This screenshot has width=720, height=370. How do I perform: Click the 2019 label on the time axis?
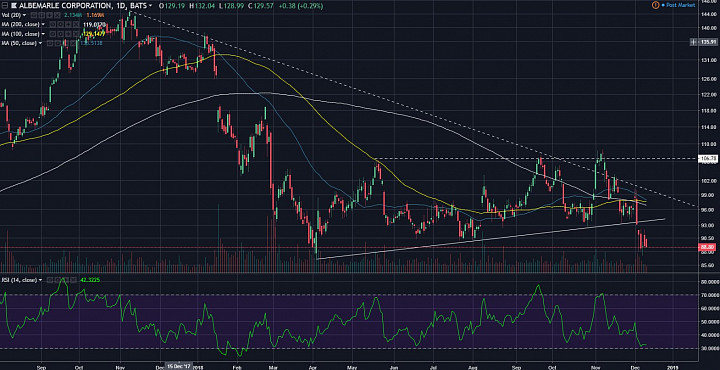point(674,367)
